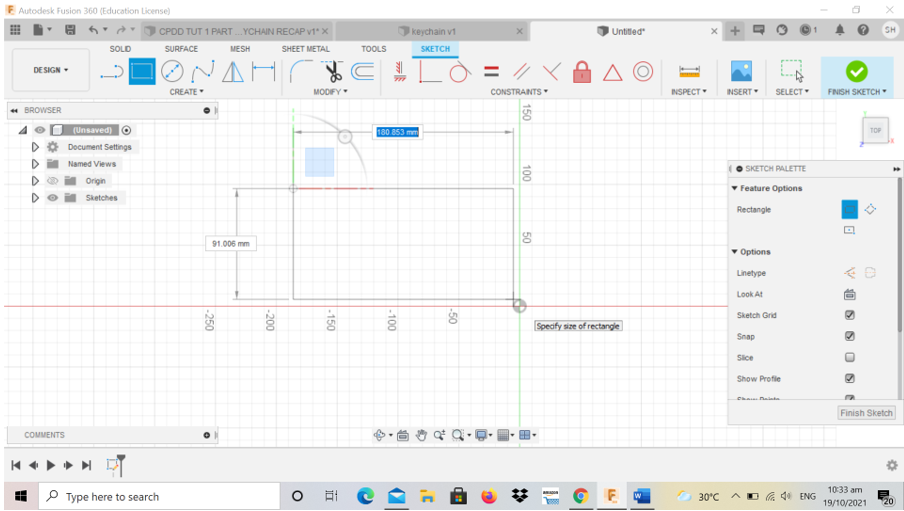
Task: Expand the Sketches tree node
Action: coord(35,198)
